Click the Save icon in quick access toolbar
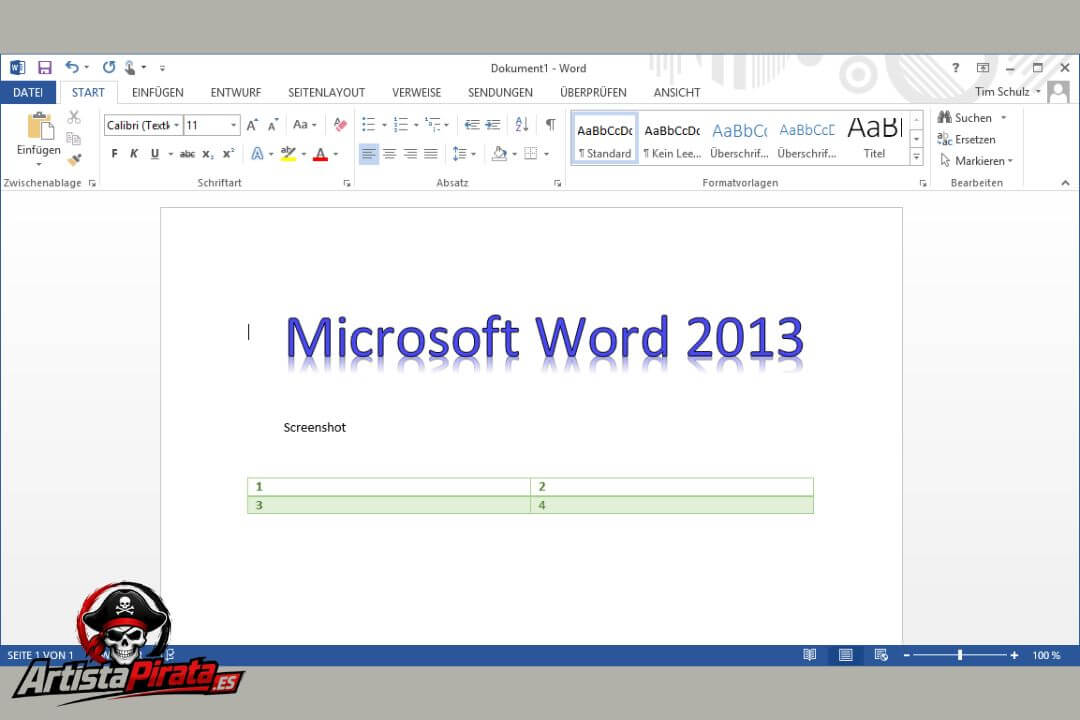Screen dimensions: 1080x720 [x=45, y=68]
